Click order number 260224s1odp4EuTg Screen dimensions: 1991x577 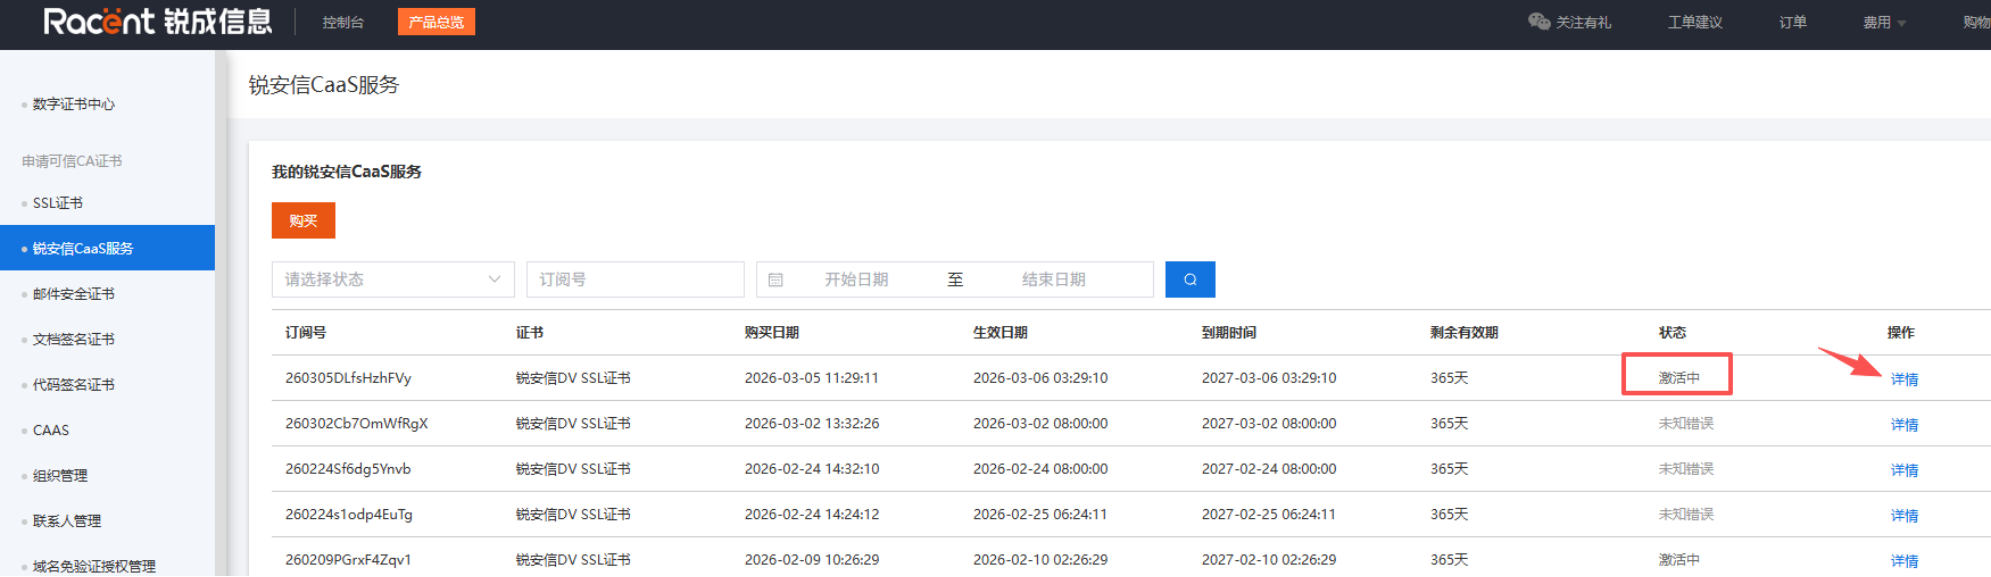349,514
